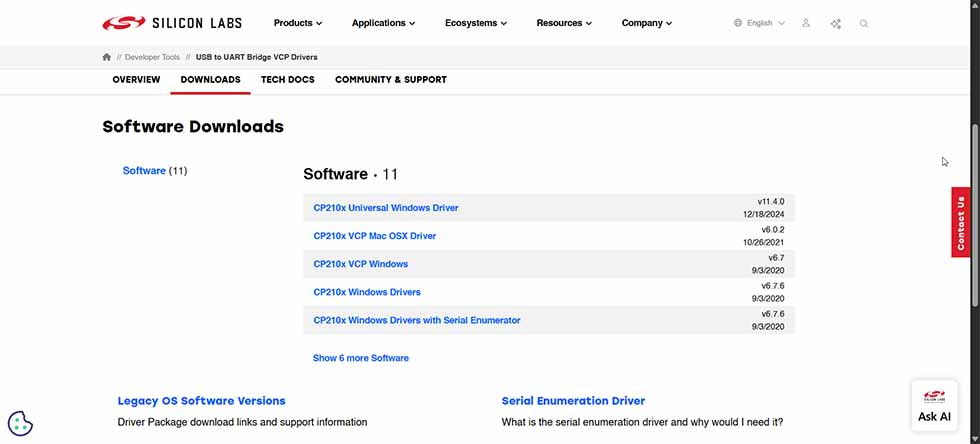Image resolution: width=980 pixels, height=444 pixels.
Task: Open the user account icon
Action: pyautogui.click(x=806, y=23)
